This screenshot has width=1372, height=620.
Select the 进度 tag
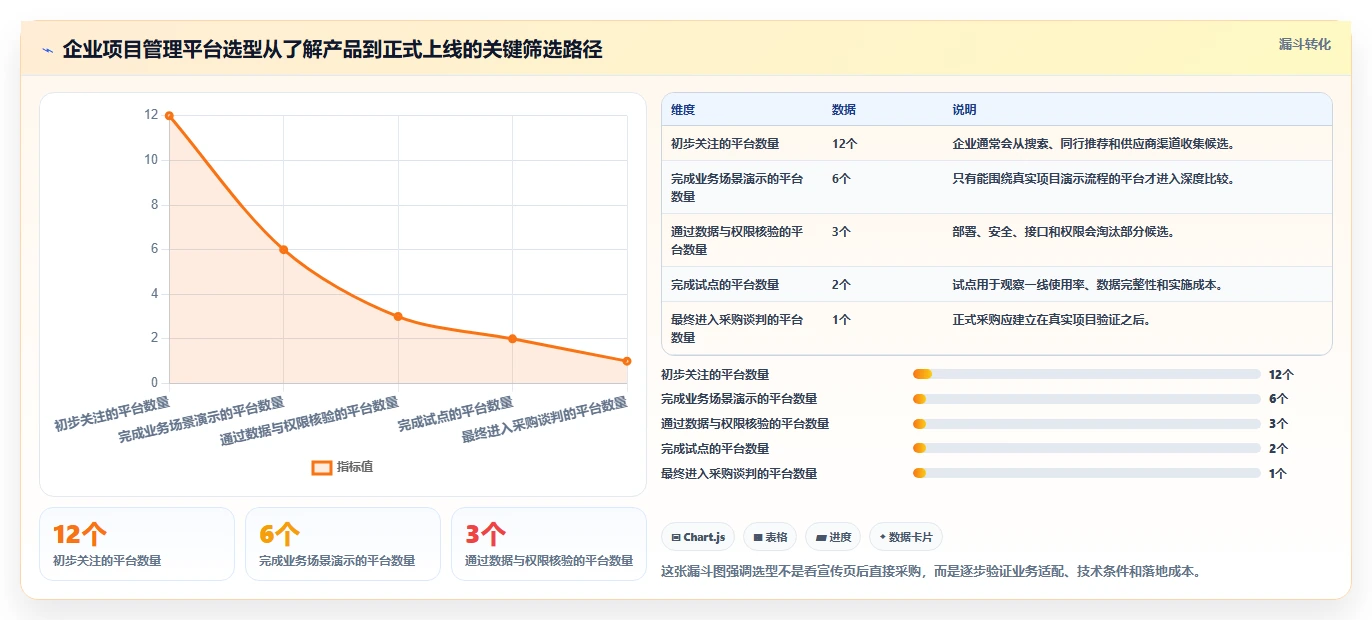(833, 537)
